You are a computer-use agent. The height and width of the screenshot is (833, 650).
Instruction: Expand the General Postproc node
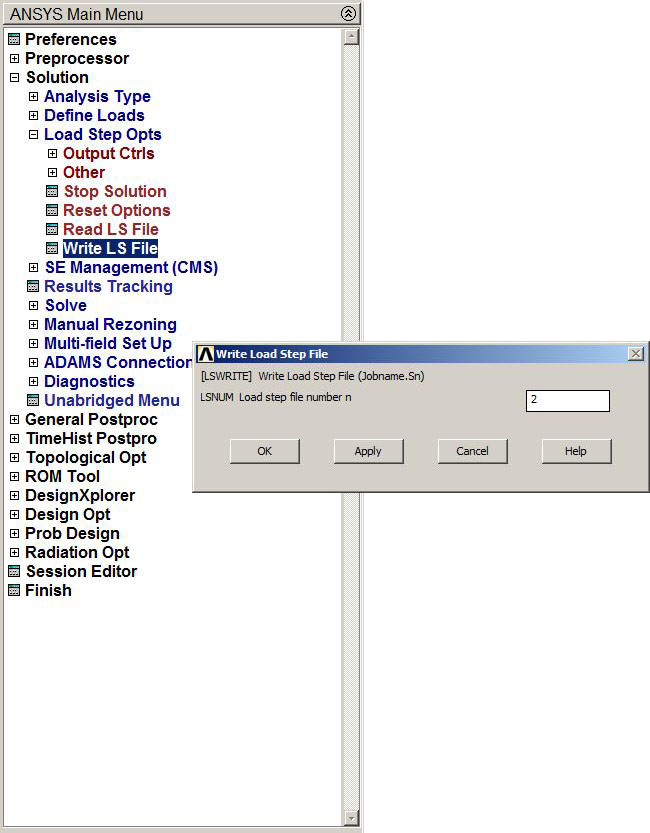14,420
